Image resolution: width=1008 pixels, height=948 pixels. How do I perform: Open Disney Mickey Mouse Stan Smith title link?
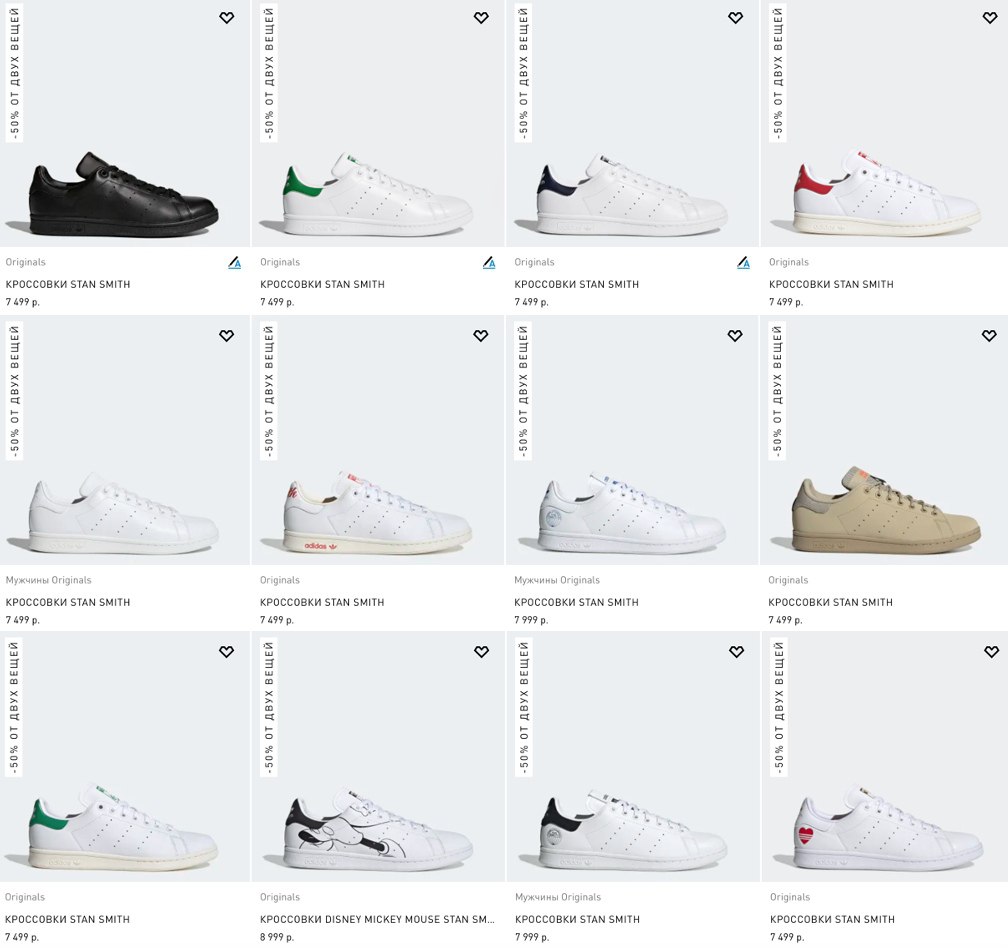377,919
